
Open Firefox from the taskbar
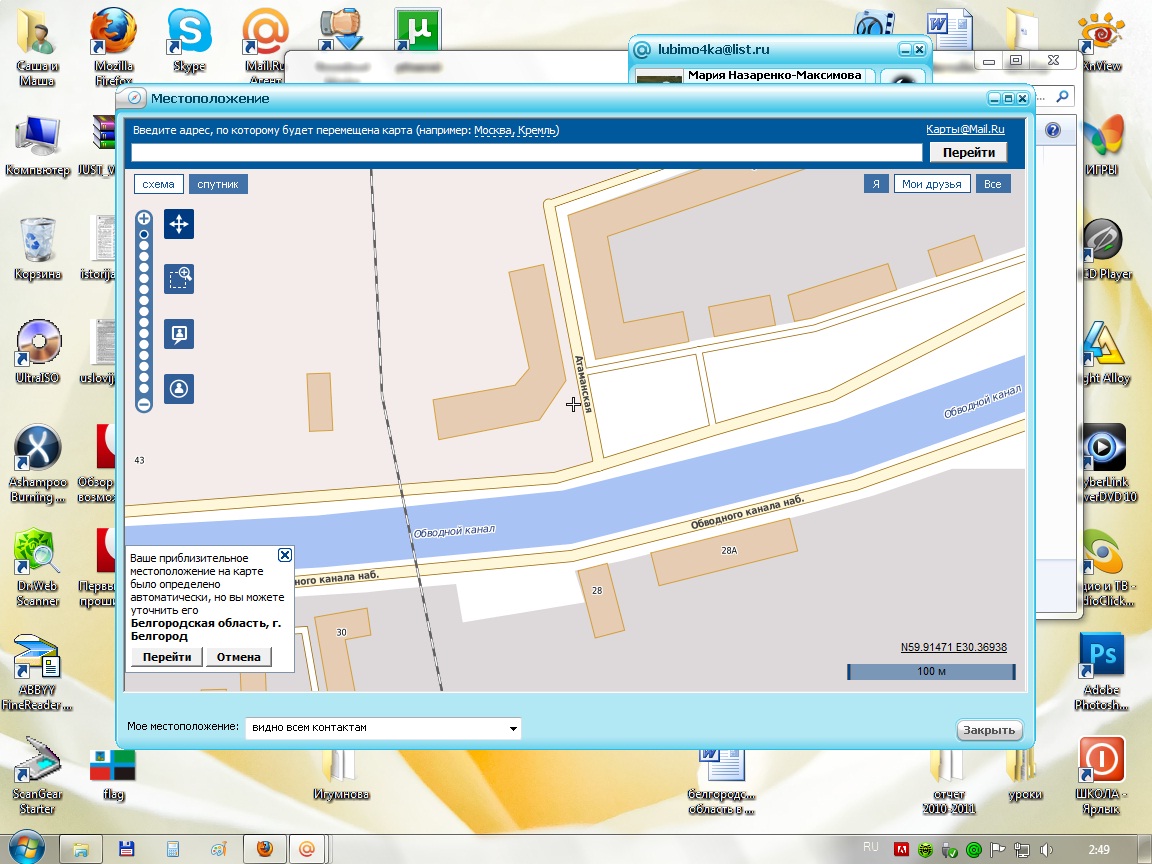point(264,849)
